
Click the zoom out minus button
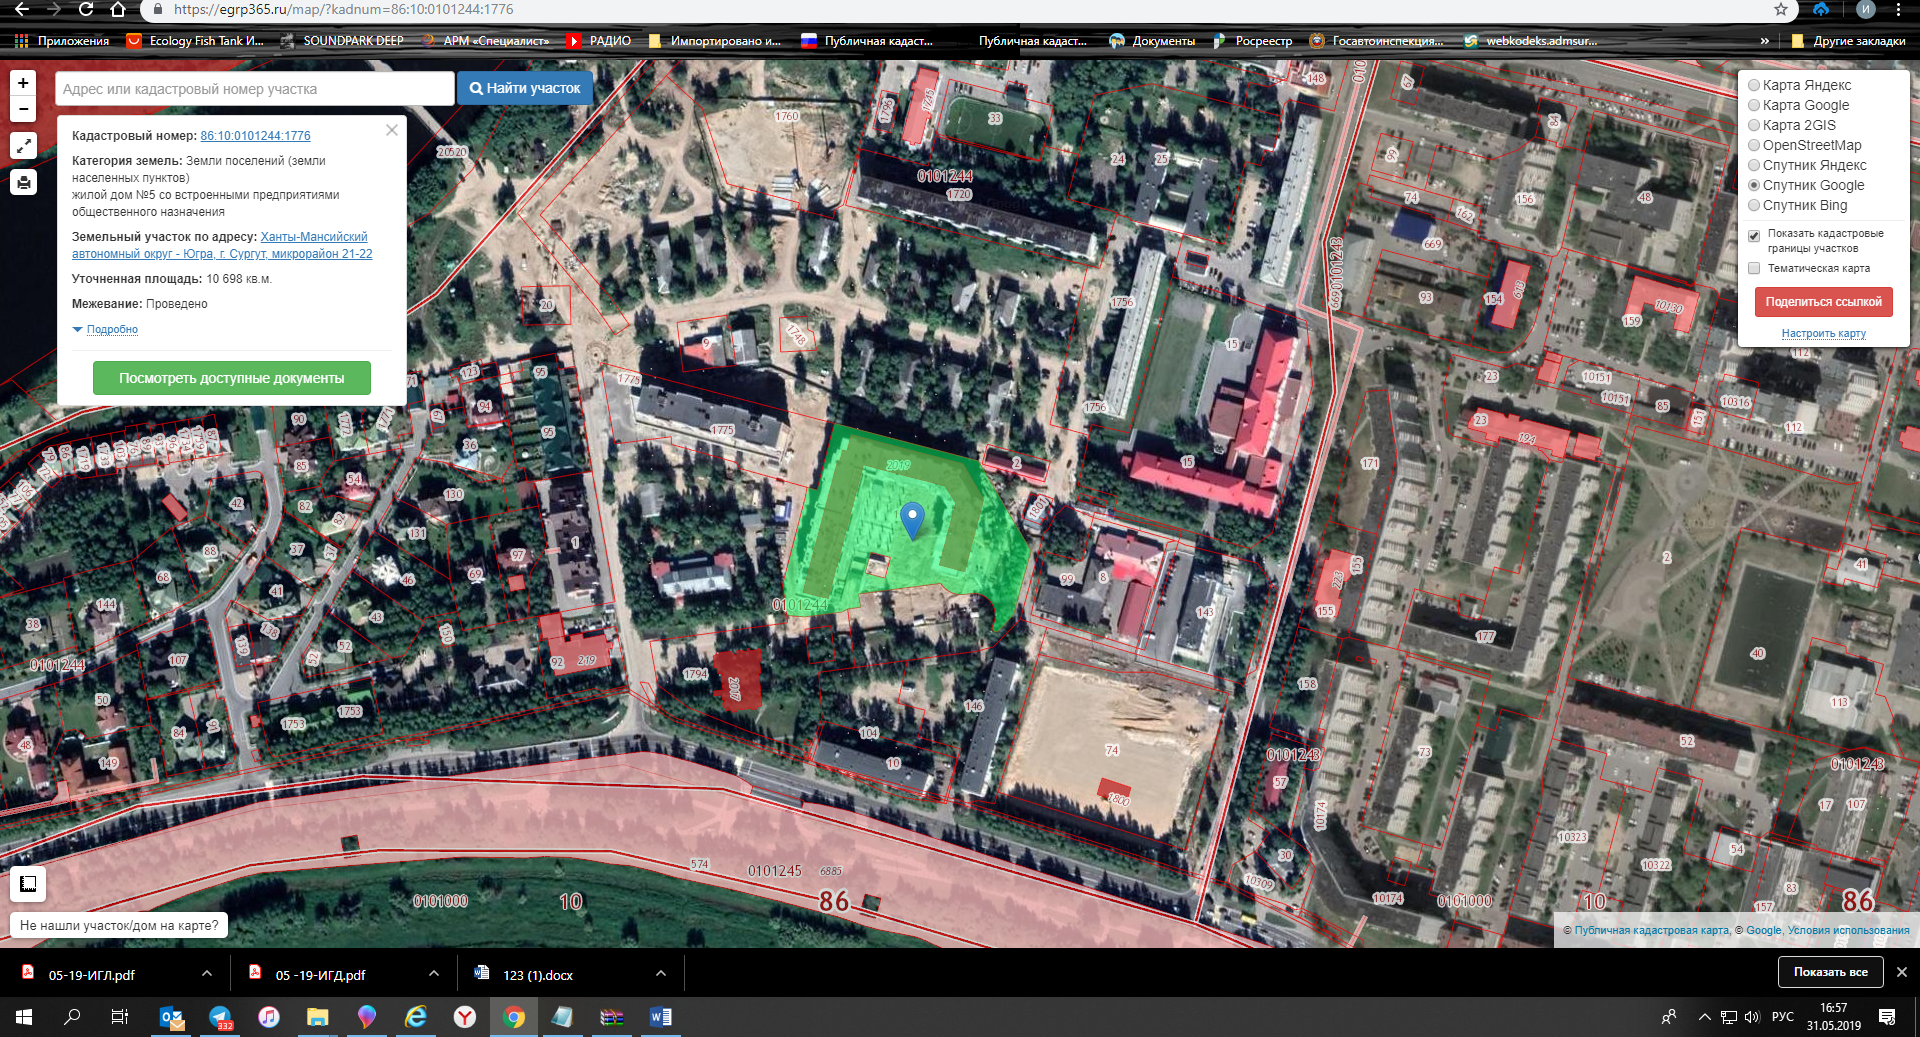(x=23, y=108)
